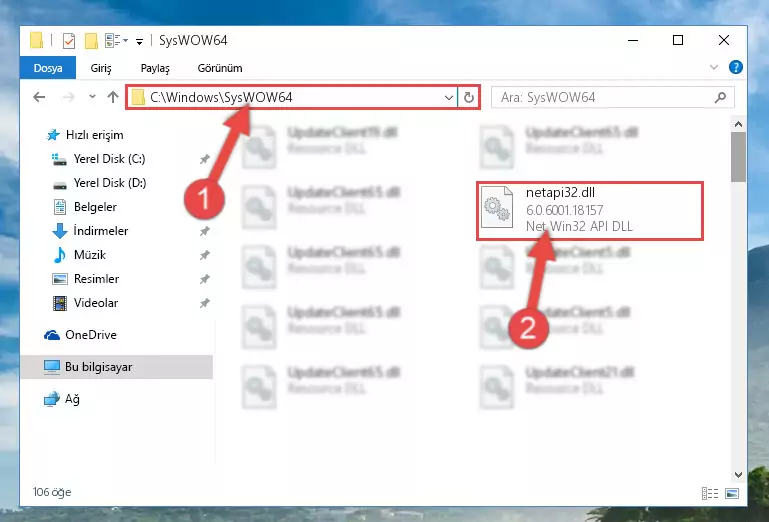Go up one folder level arrow
This screenshot has height=522, width=769.
pyautogui.click(x=113, y=97)
